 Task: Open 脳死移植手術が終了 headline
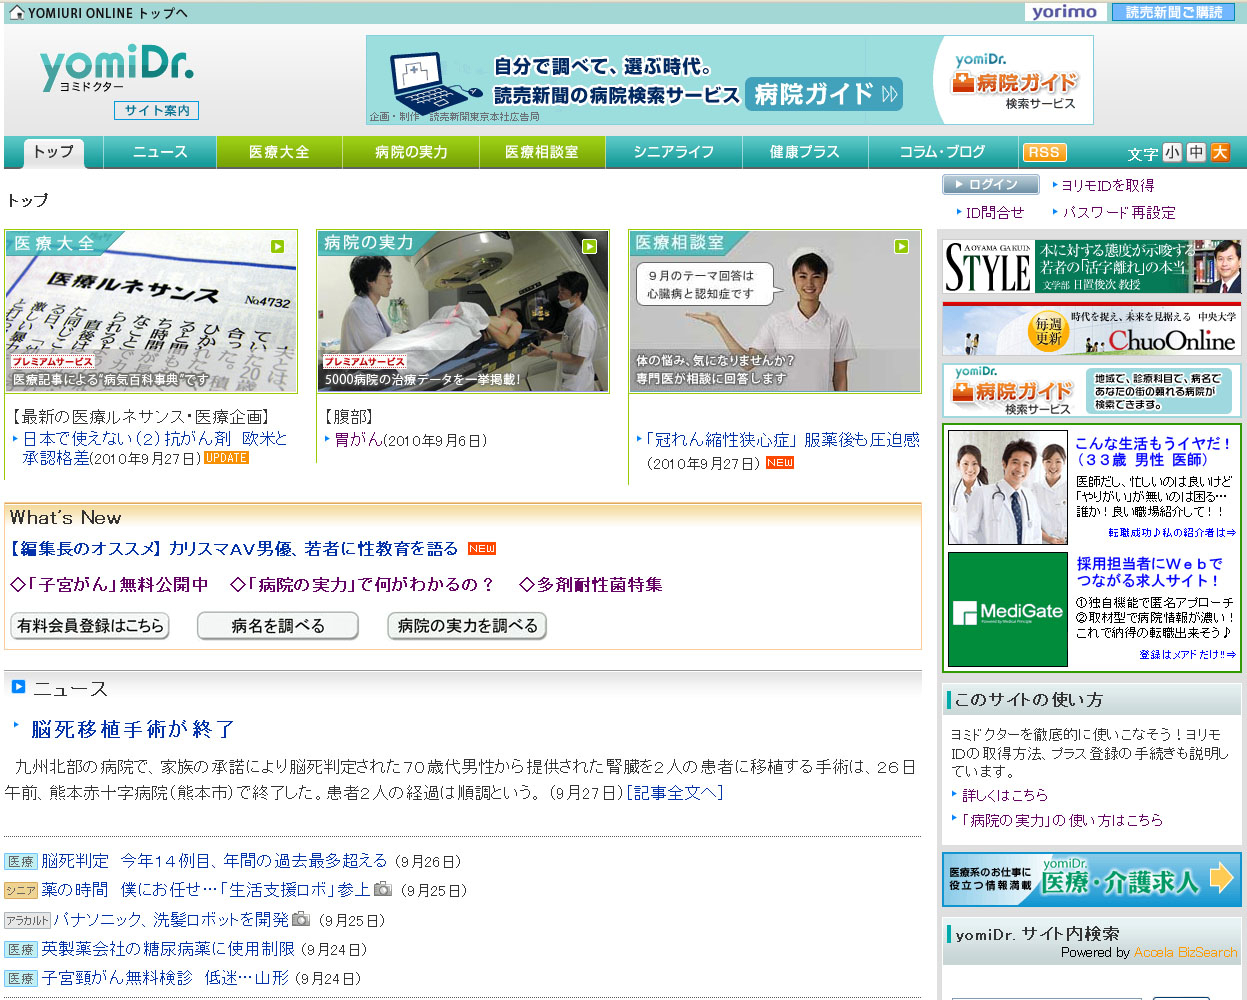point(133,729)
